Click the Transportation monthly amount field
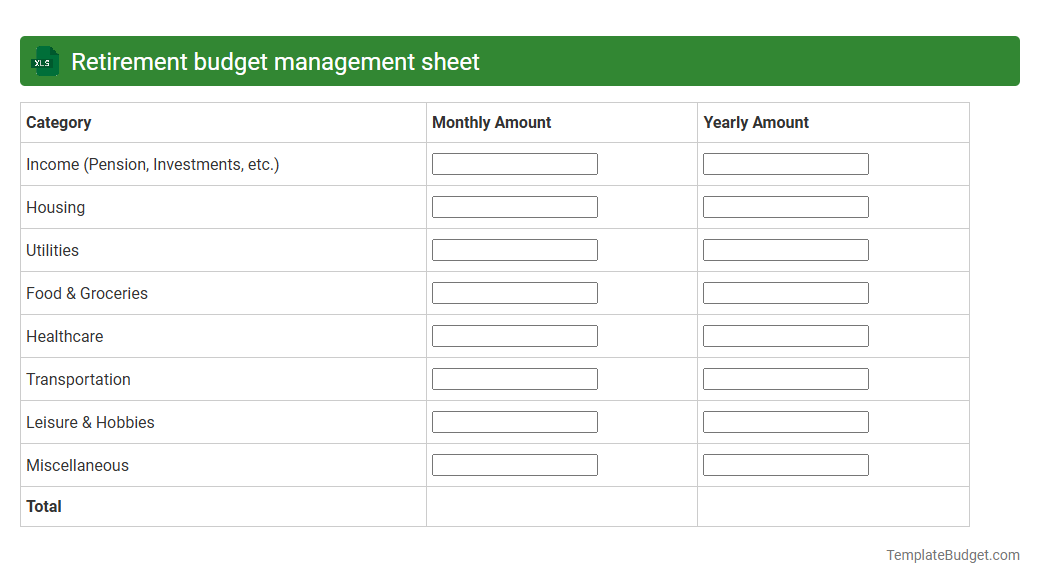Viewport: 1040px width, 584px height. (x=514, y=378)
